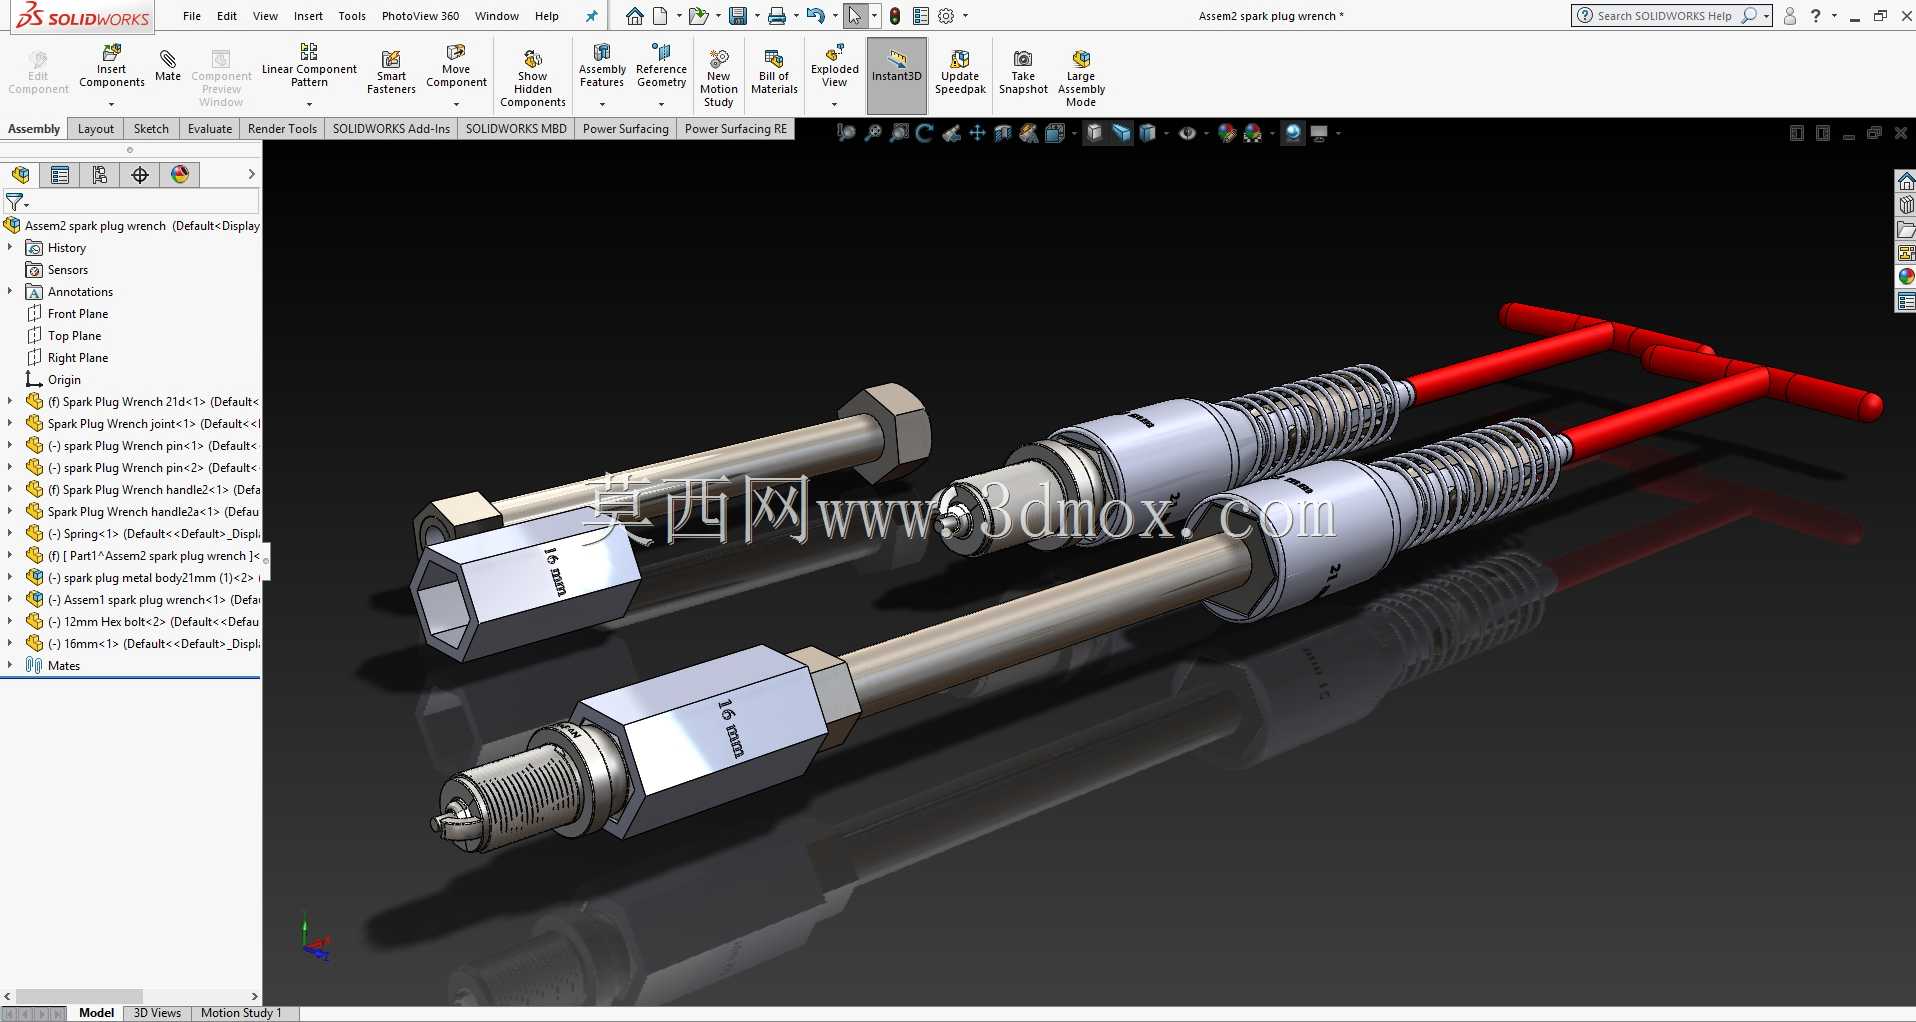
Task: Open Assembly Features
Action: pos(602,66)
